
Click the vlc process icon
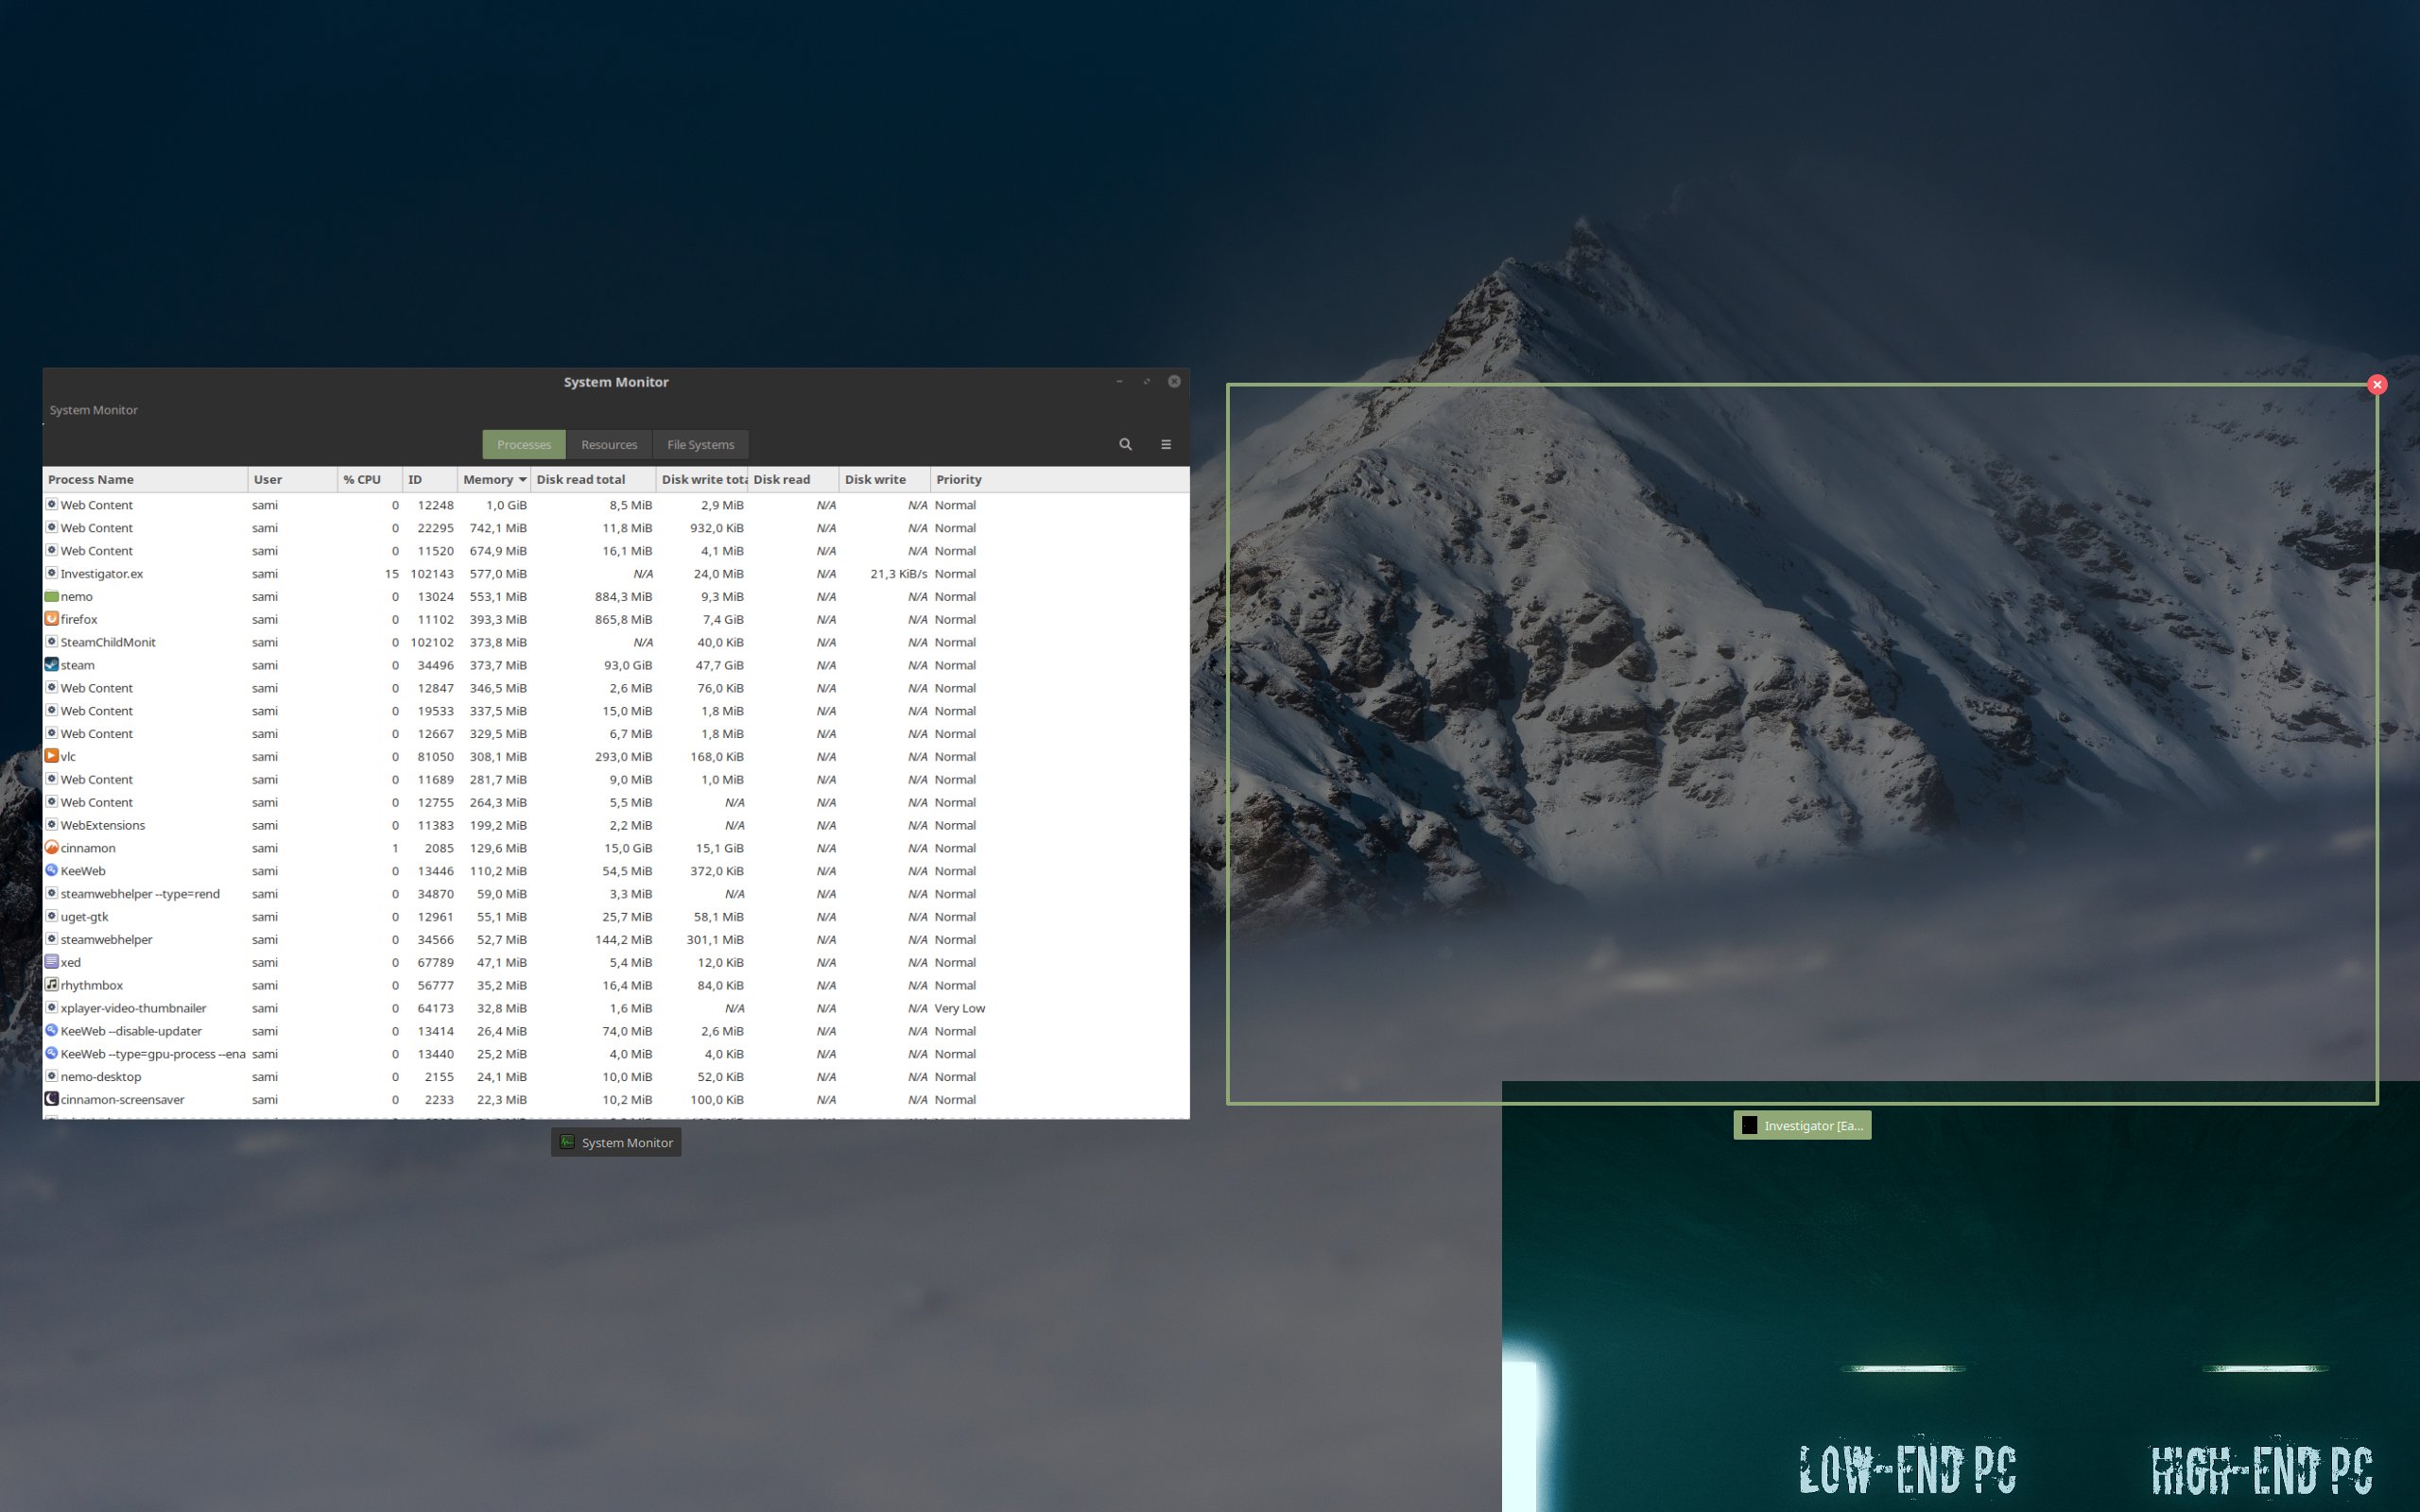point(51,756)
